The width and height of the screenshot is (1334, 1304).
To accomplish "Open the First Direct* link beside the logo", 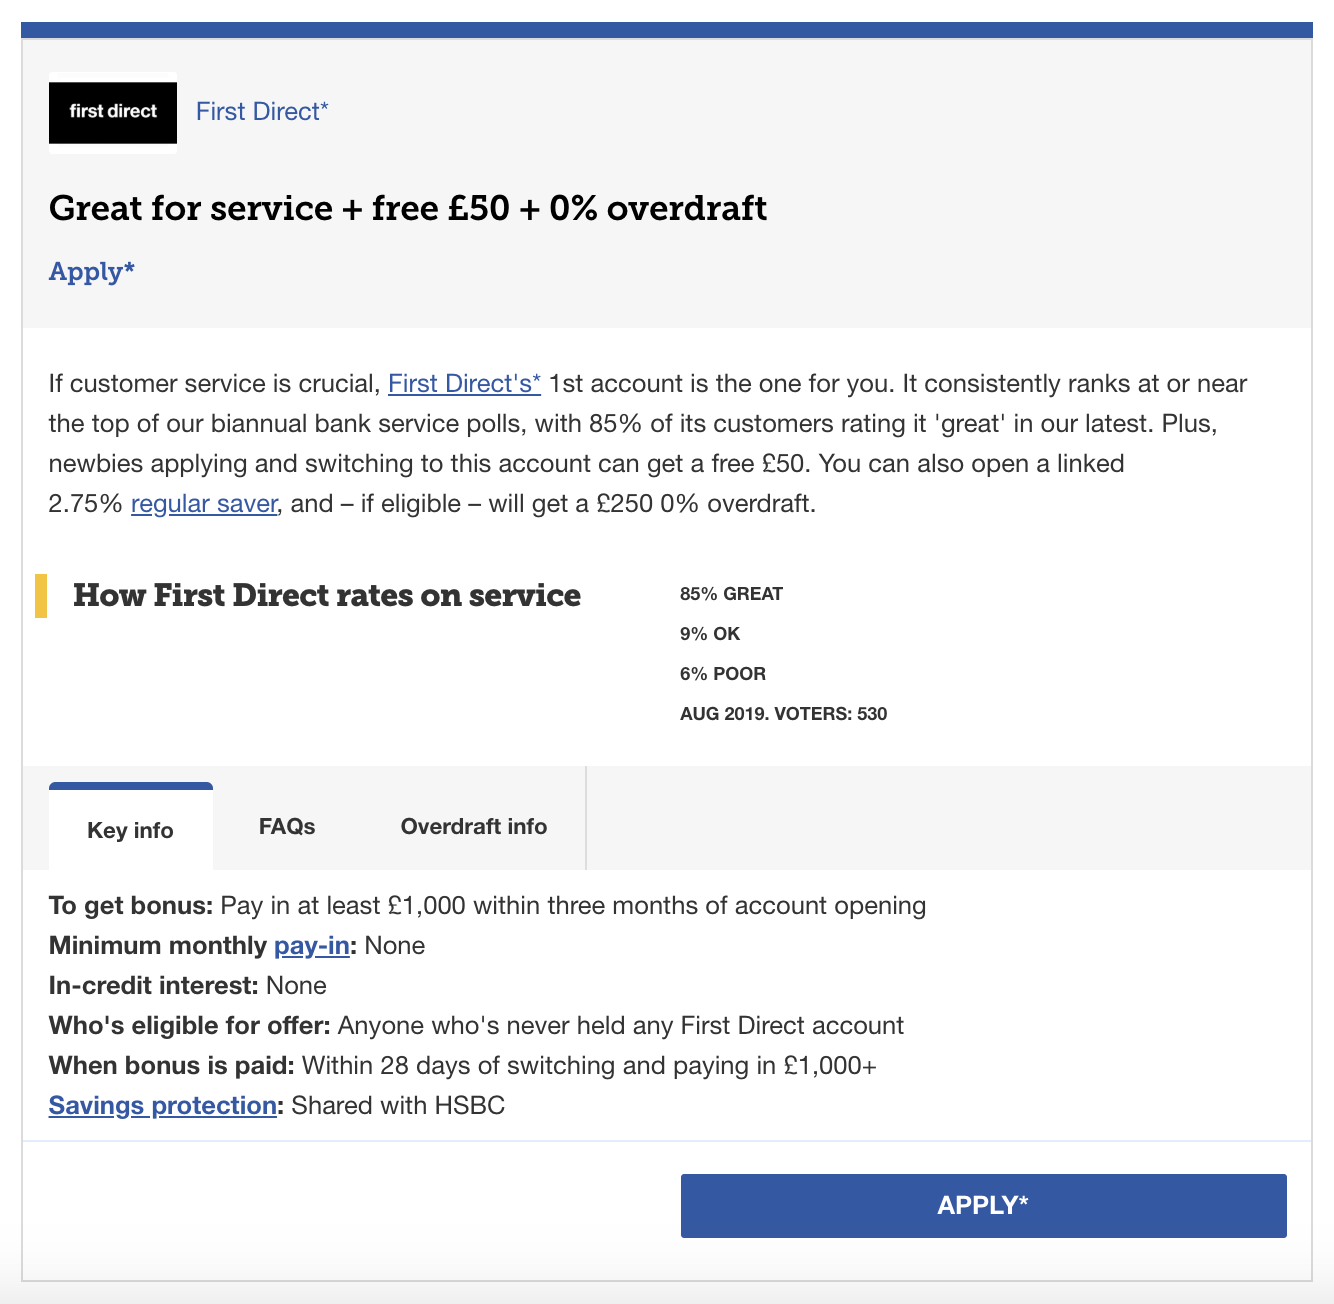I will [x=261, y=111].
